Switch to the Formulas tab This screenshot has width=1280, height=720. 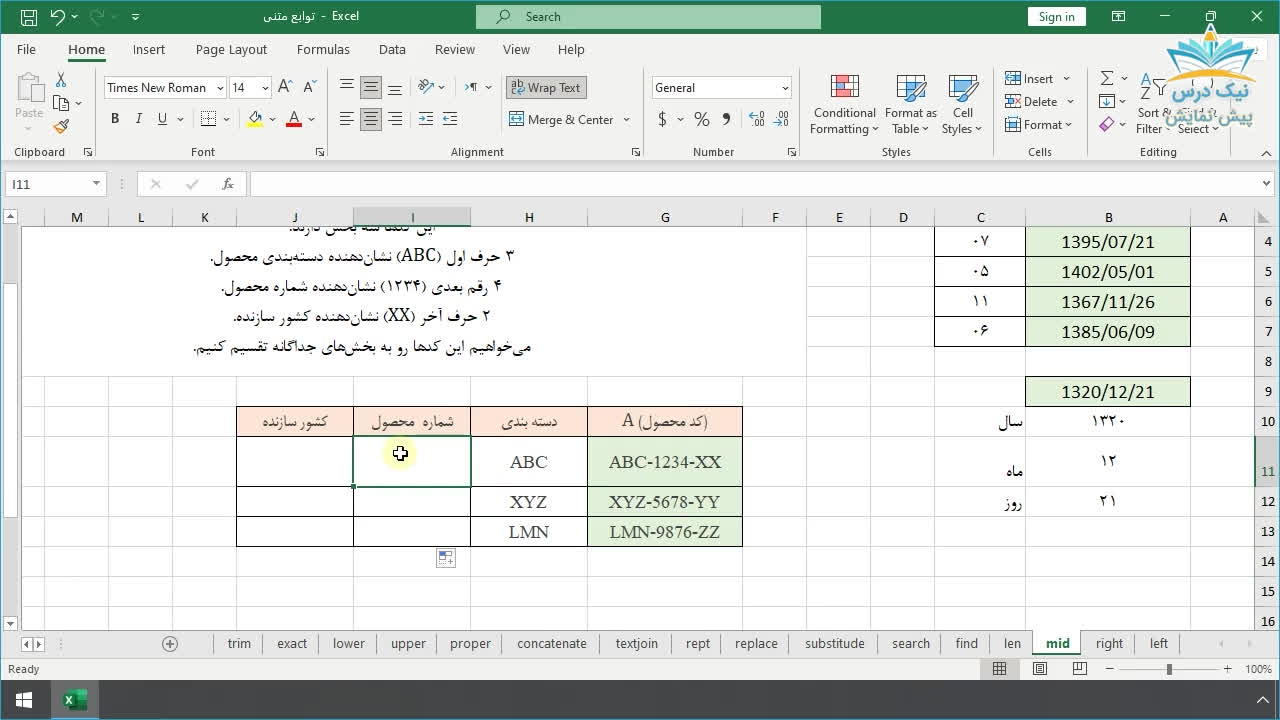pos(323,49)
